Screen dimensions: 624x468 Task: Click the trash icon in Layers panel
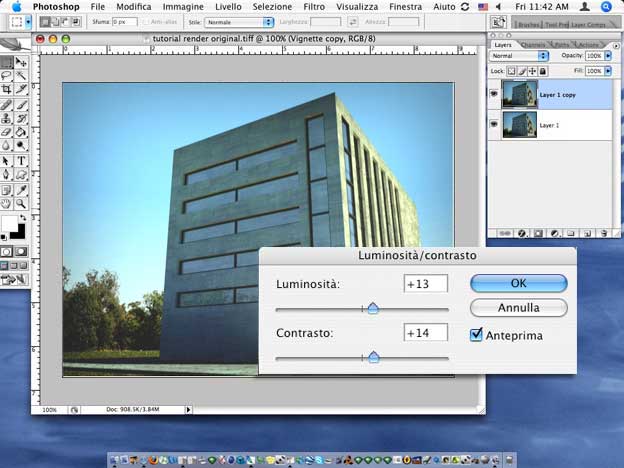[x=603, y=233]
